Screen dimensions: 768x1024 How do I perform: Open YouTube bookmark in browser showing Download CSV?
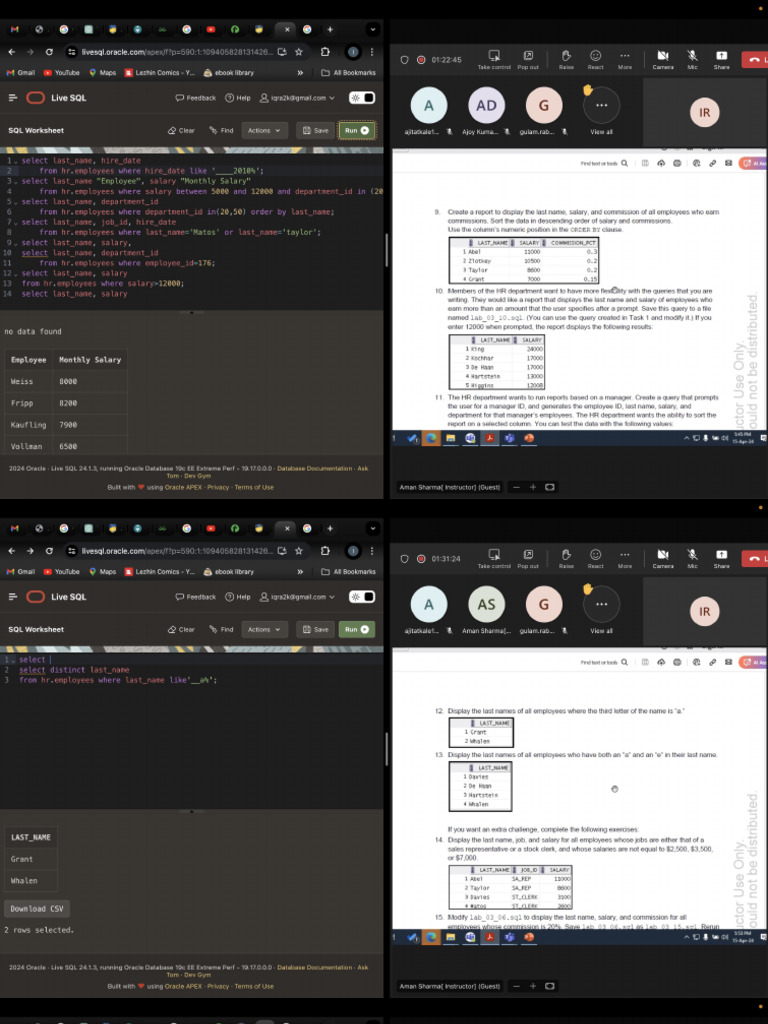pos(61,571)
